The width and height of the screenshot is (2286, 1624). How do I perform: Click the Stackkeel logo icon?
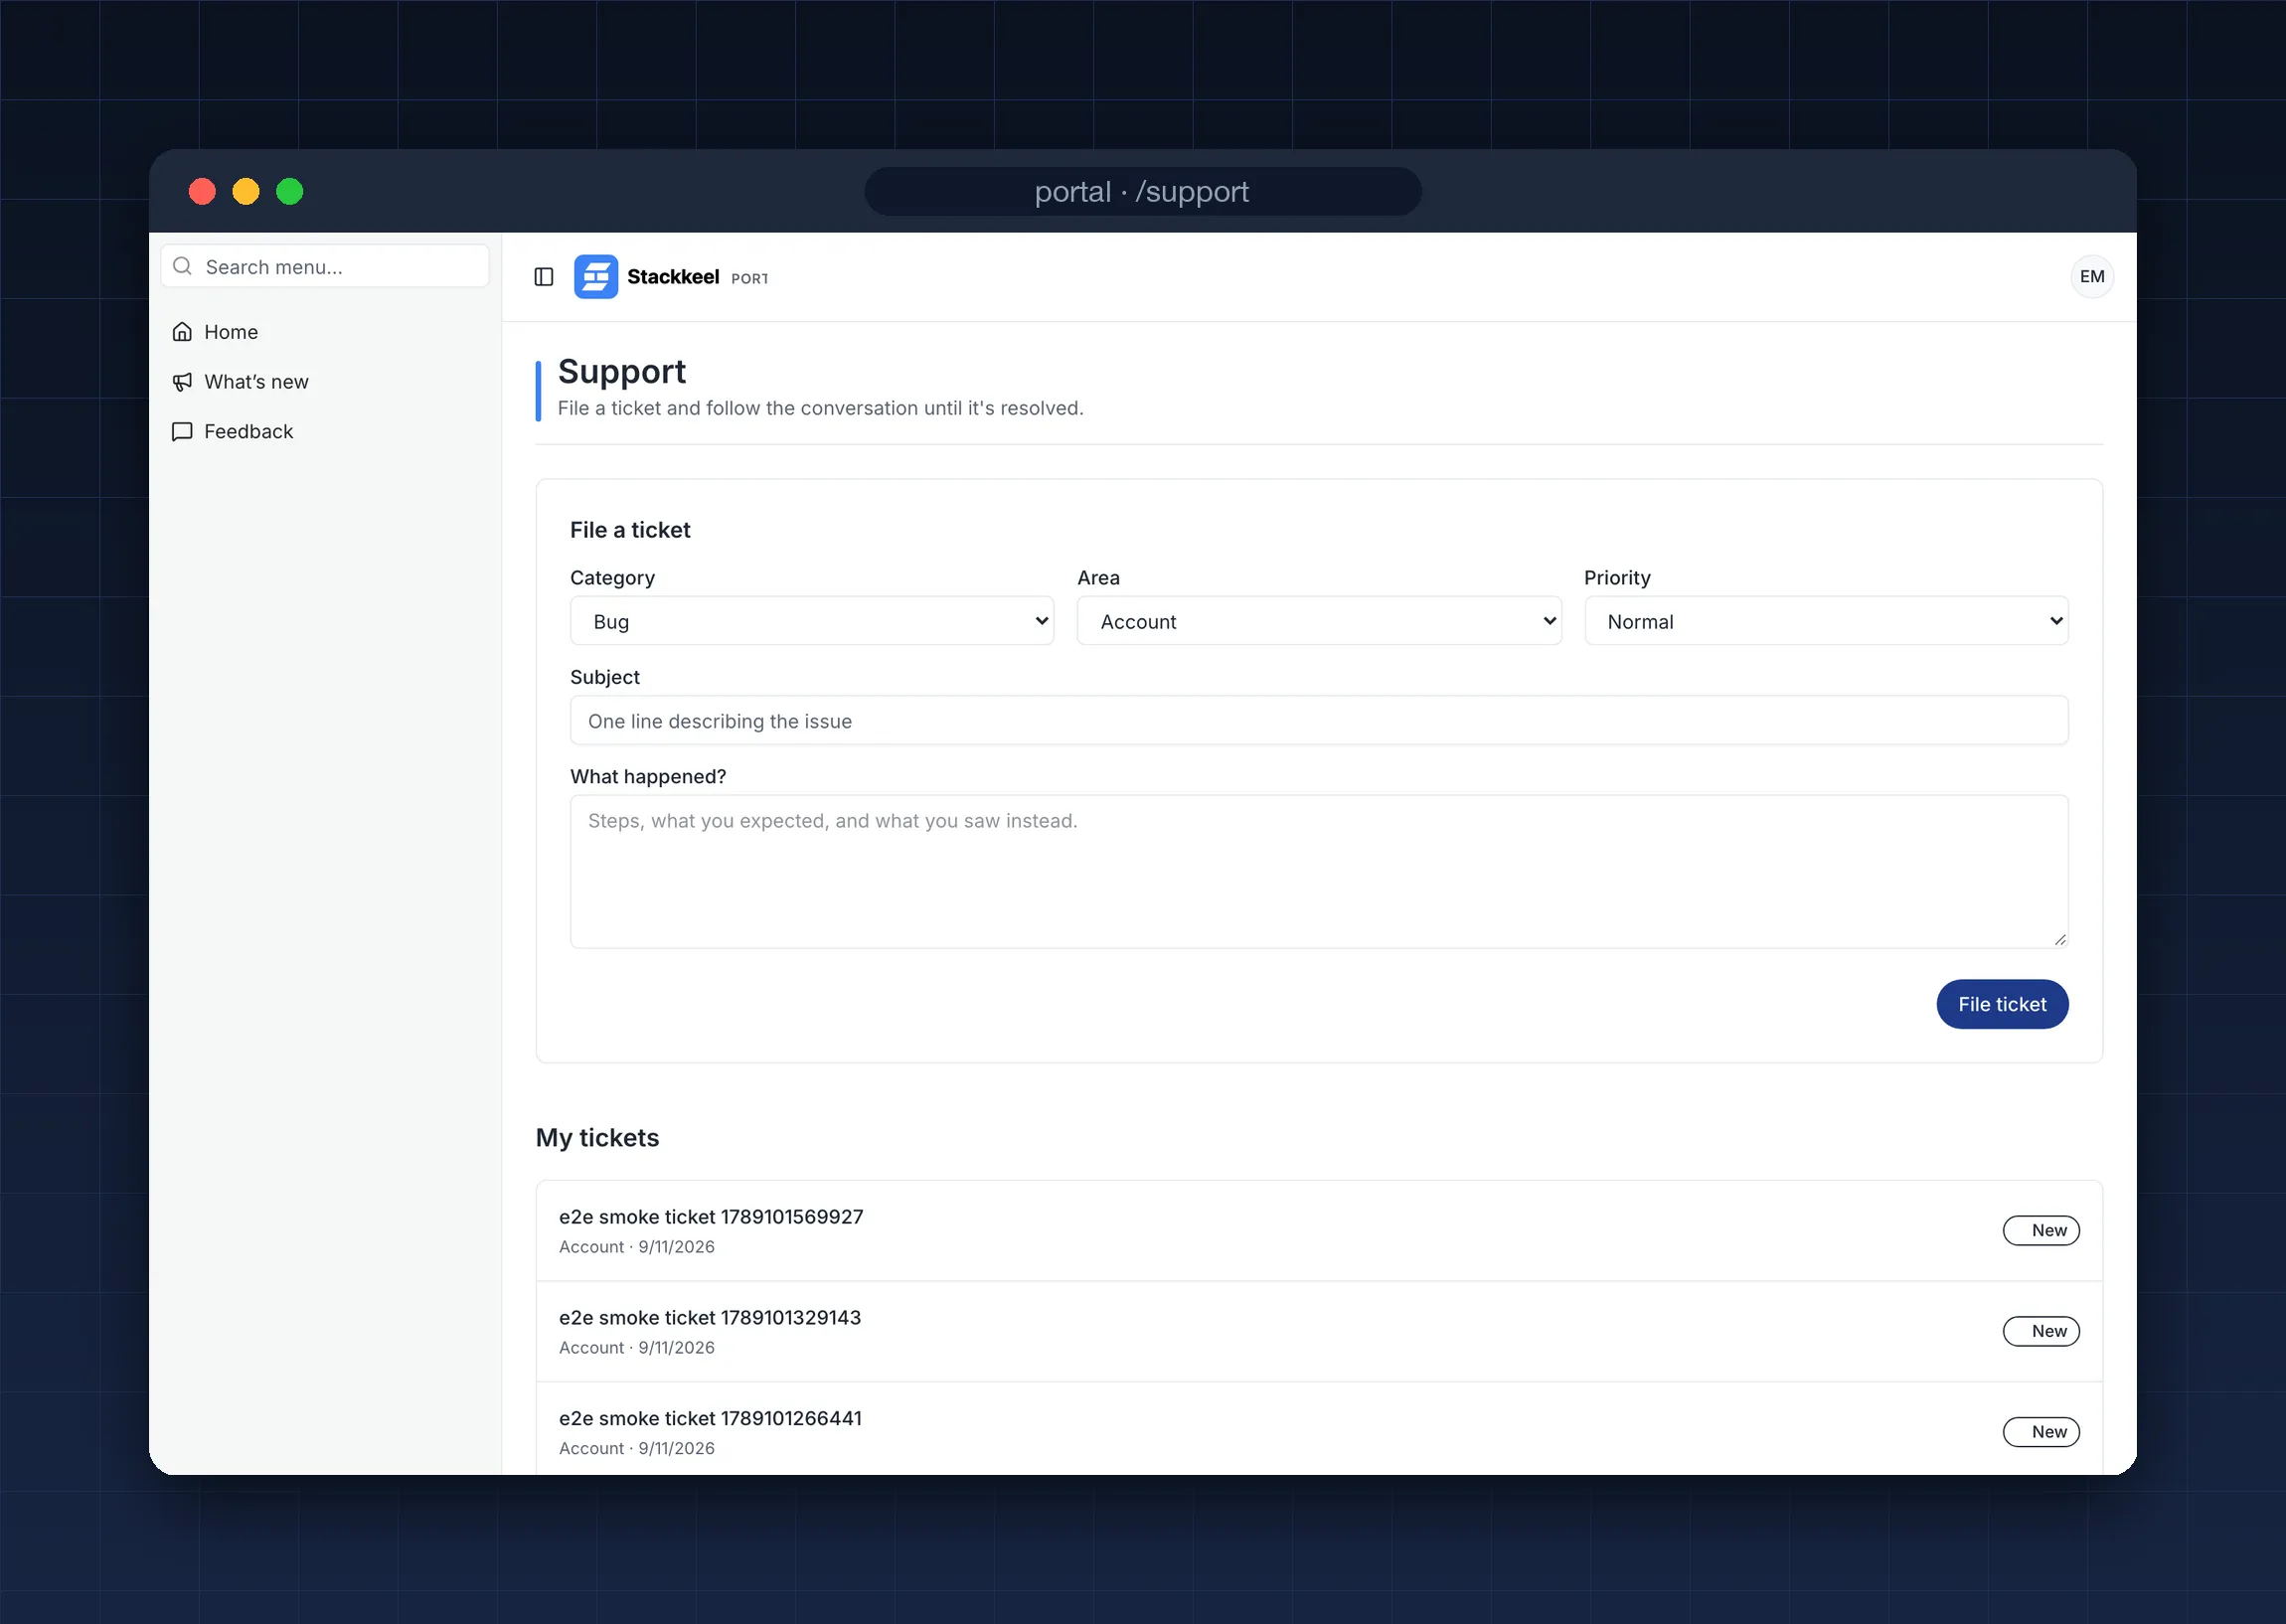(596, 277)
